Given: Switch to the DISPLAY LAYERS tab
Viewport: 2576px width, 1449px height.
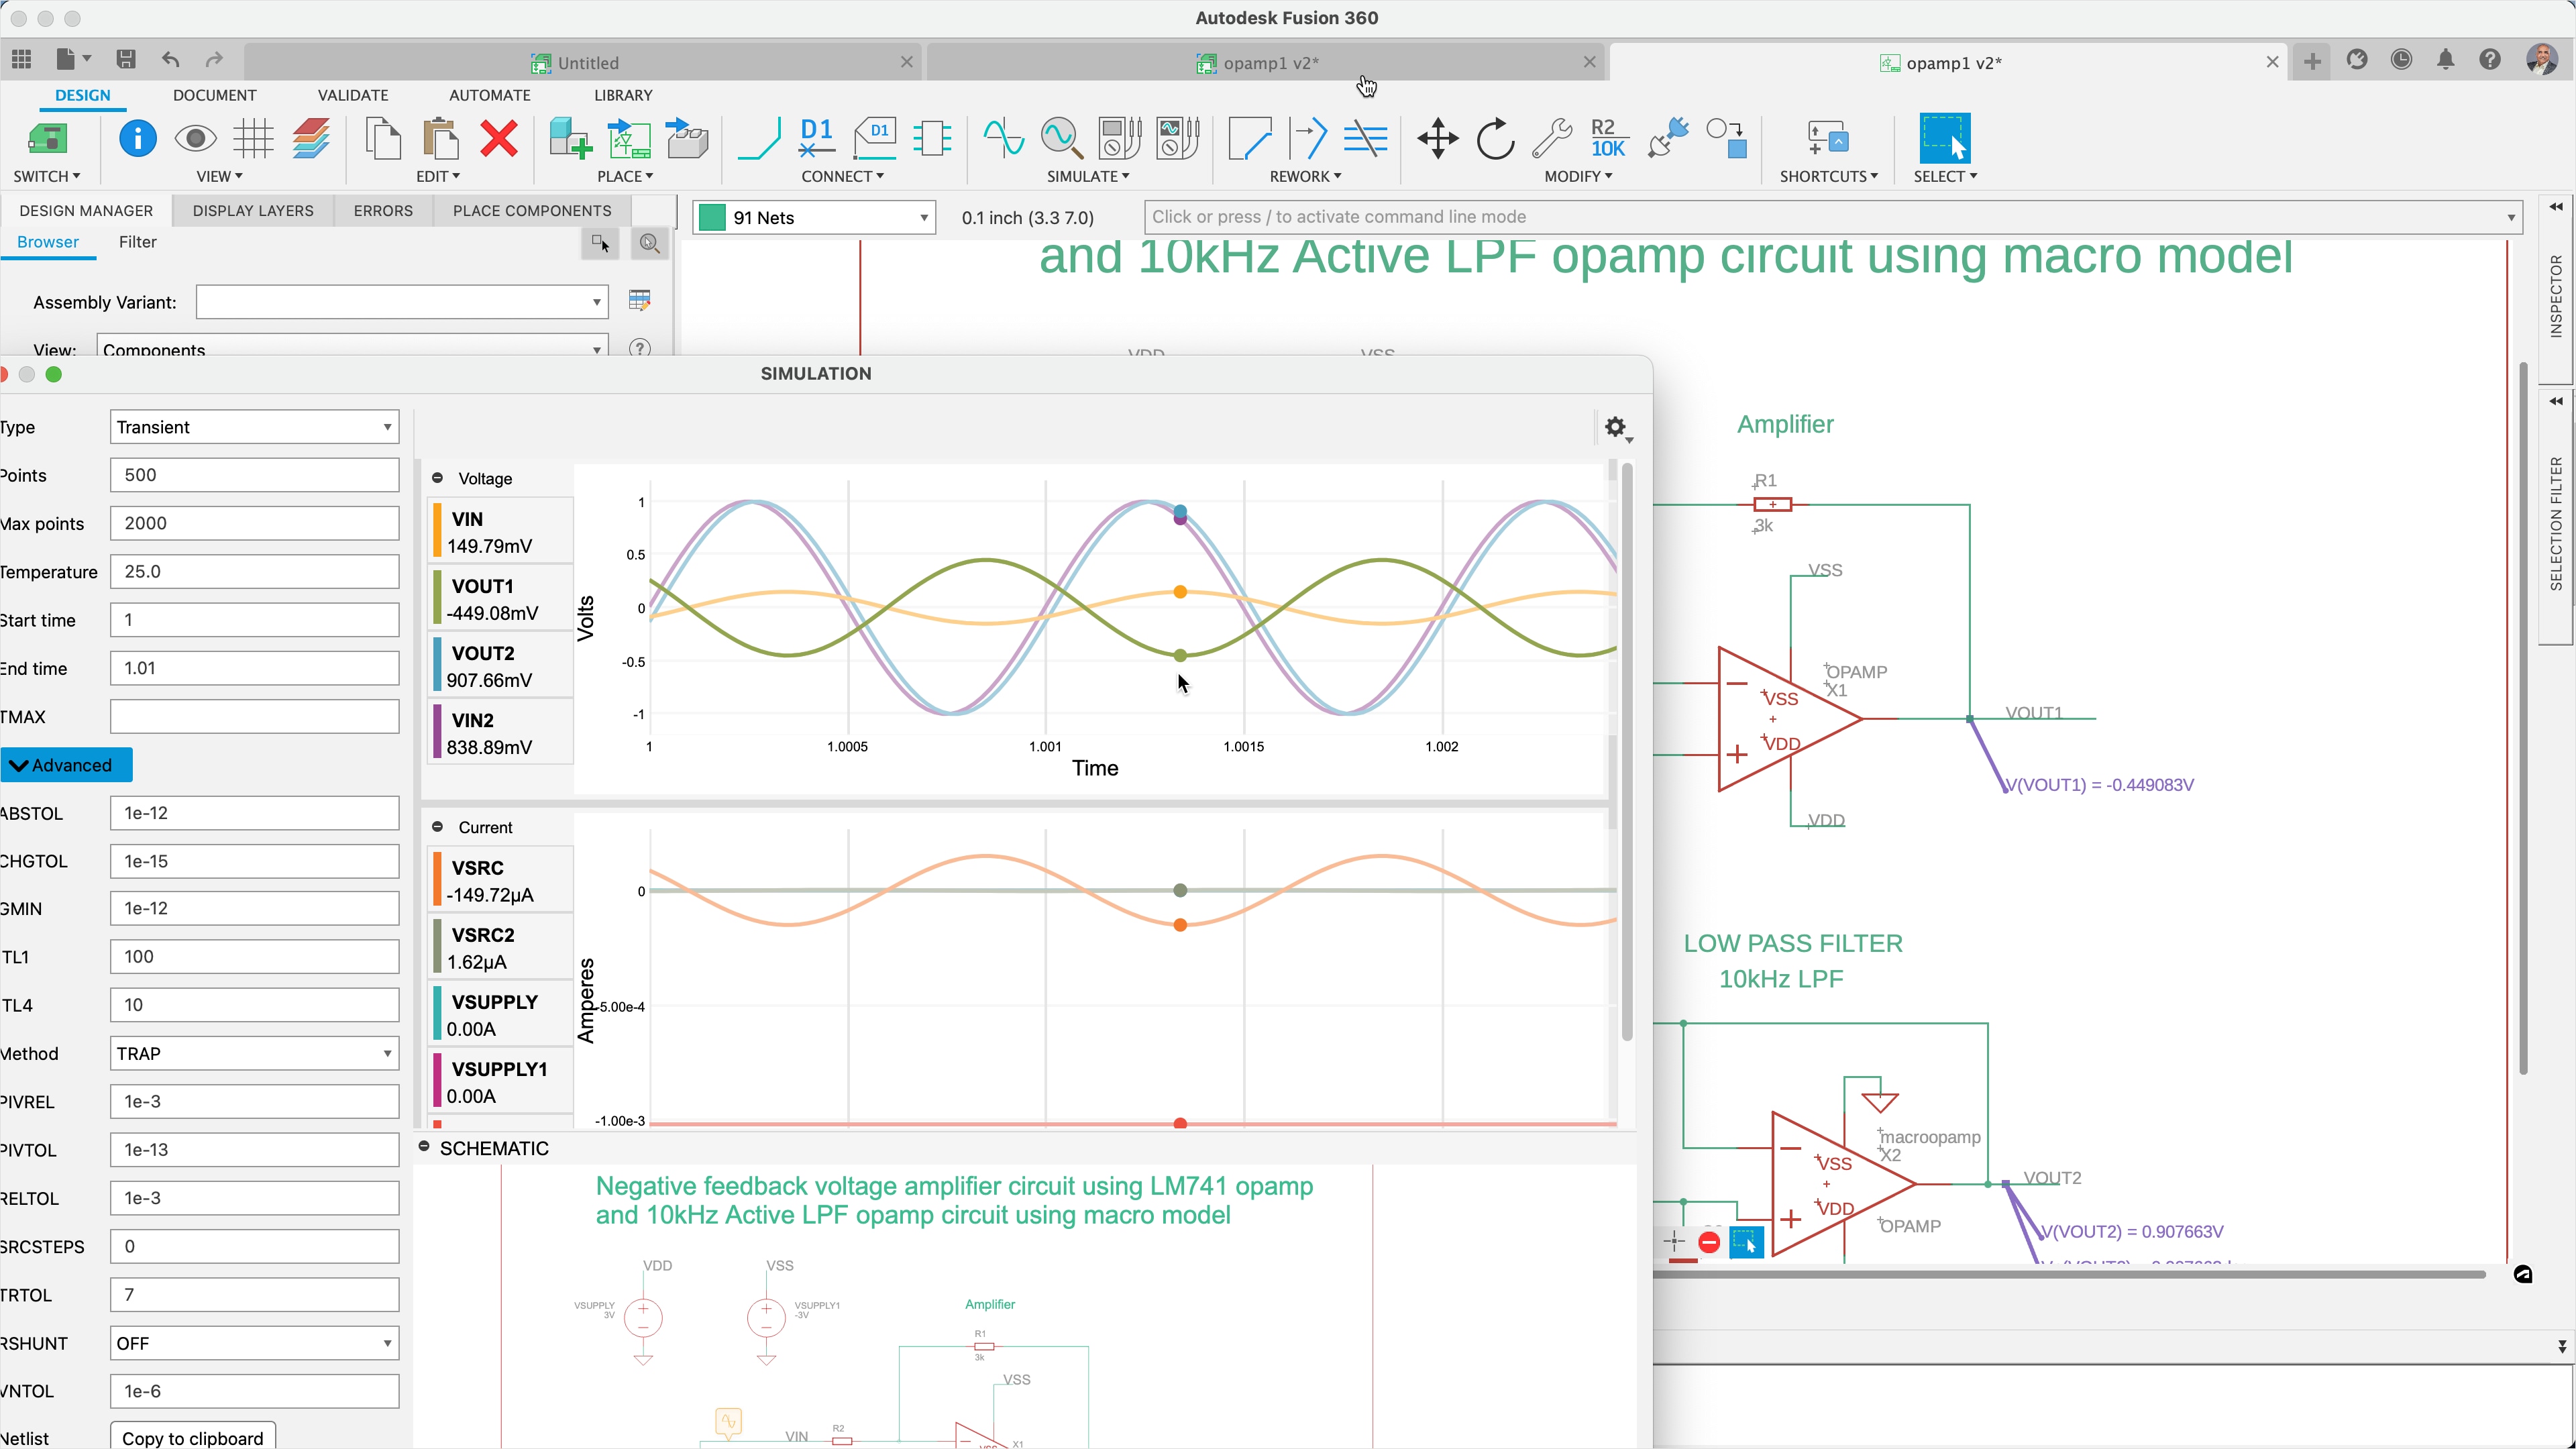Looking at the screenshot, I should (x=252, y=210).
